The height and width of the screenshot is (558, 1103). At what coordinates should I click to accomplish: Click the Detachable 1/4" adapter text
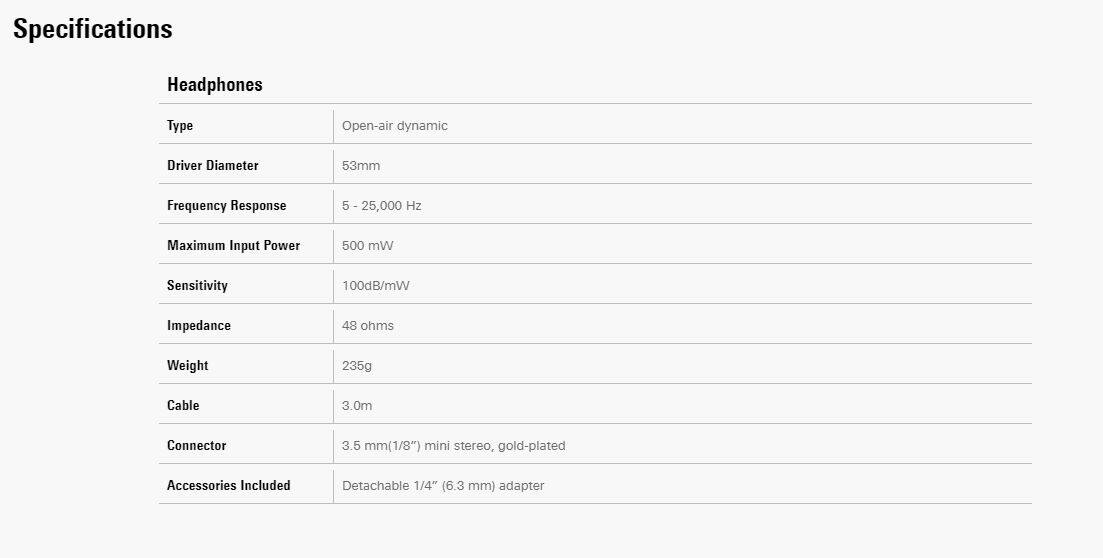click(x=443, y=486)
